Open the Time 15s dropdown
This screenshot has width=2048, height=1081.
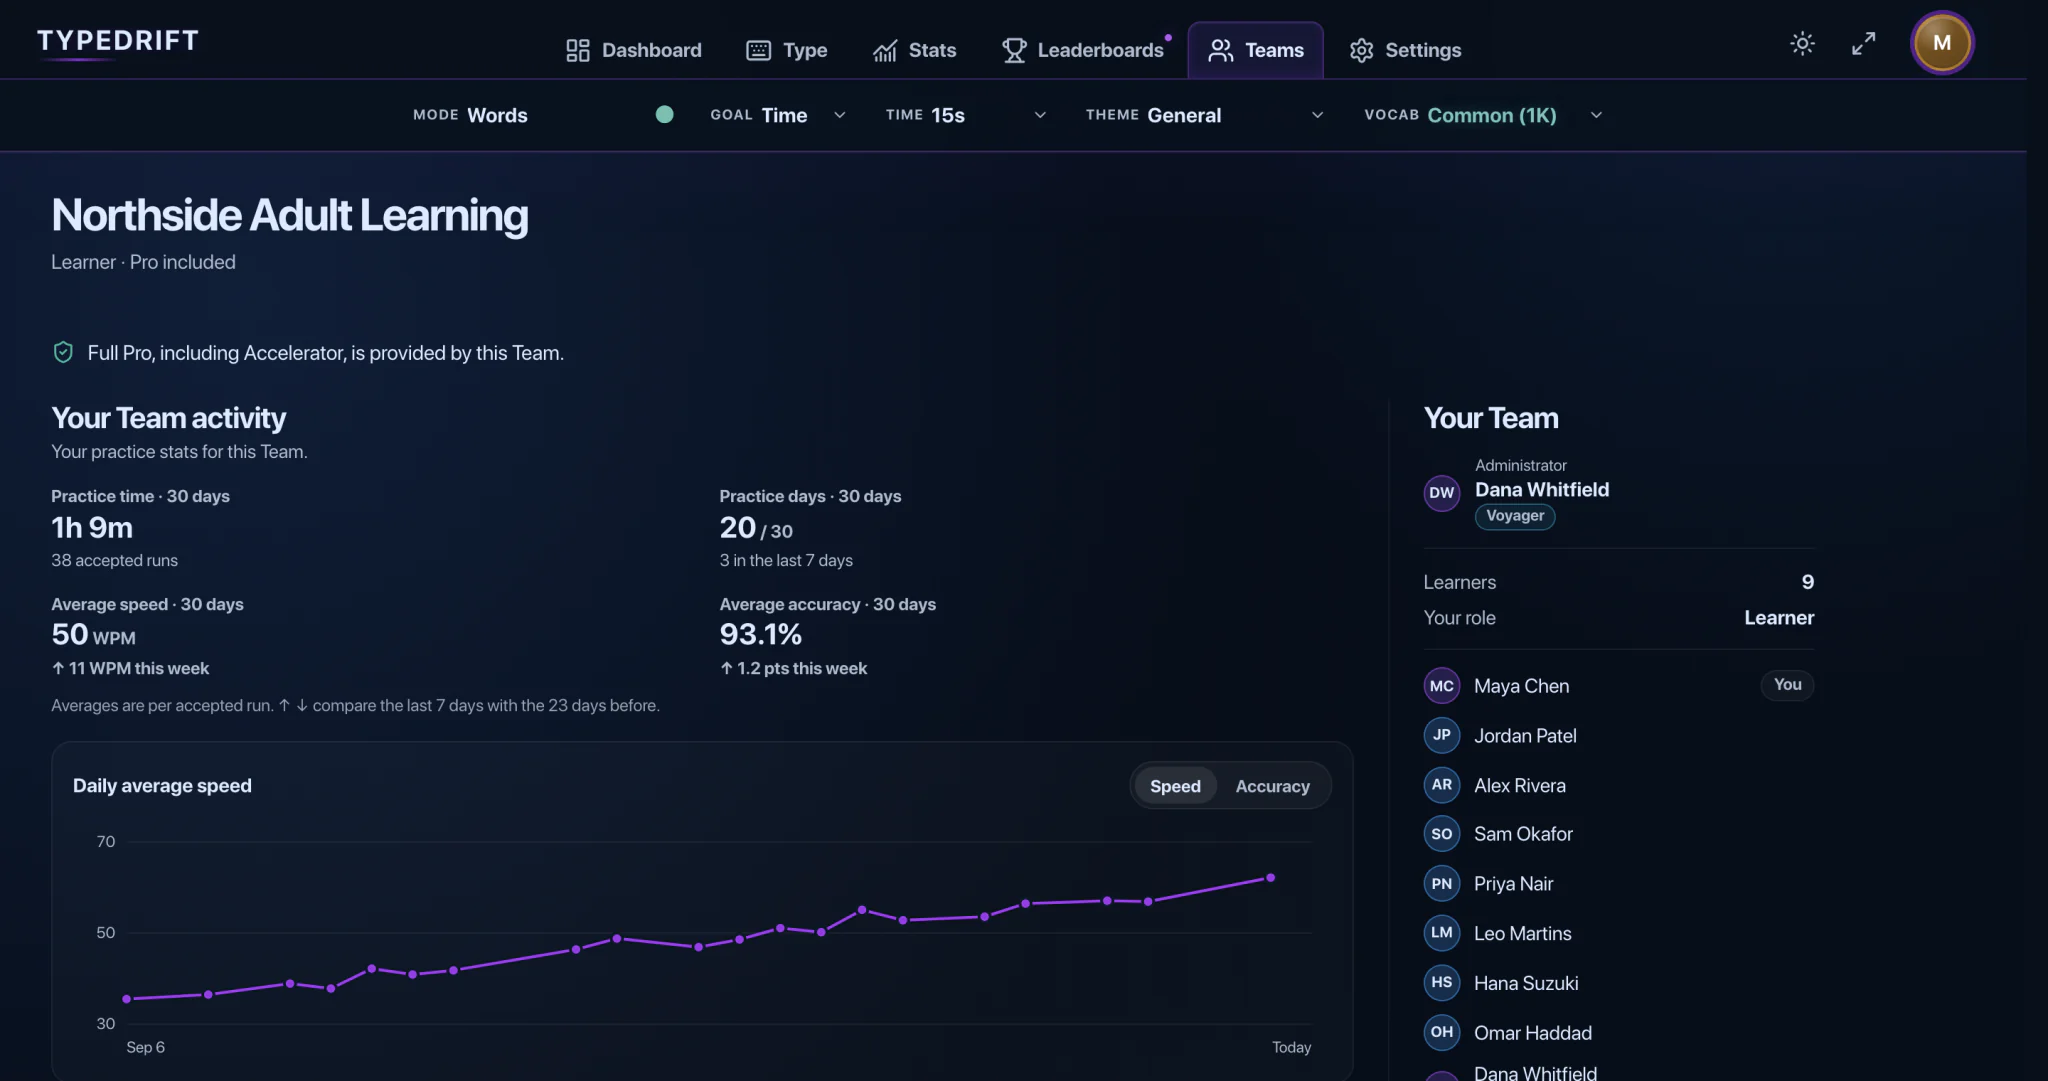(x=965, y=115)
